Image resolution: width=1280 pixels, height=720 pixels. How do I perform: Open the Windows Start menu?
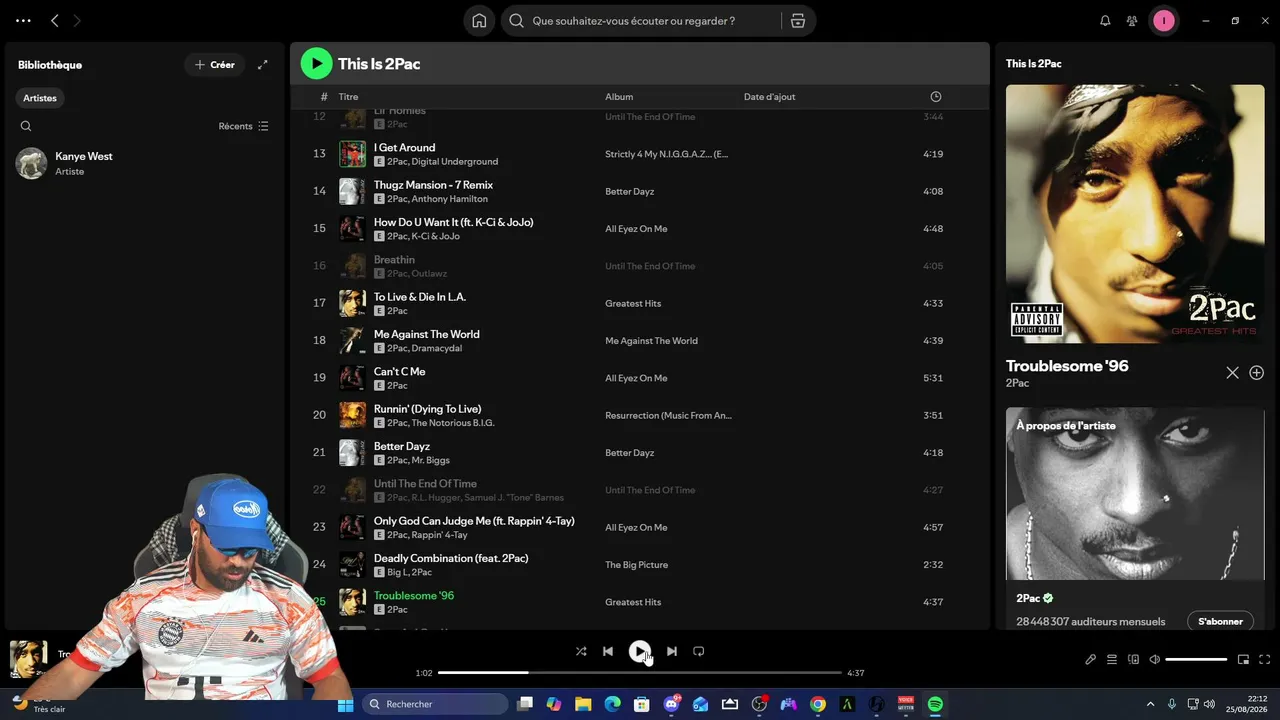(x=345, y=704)
